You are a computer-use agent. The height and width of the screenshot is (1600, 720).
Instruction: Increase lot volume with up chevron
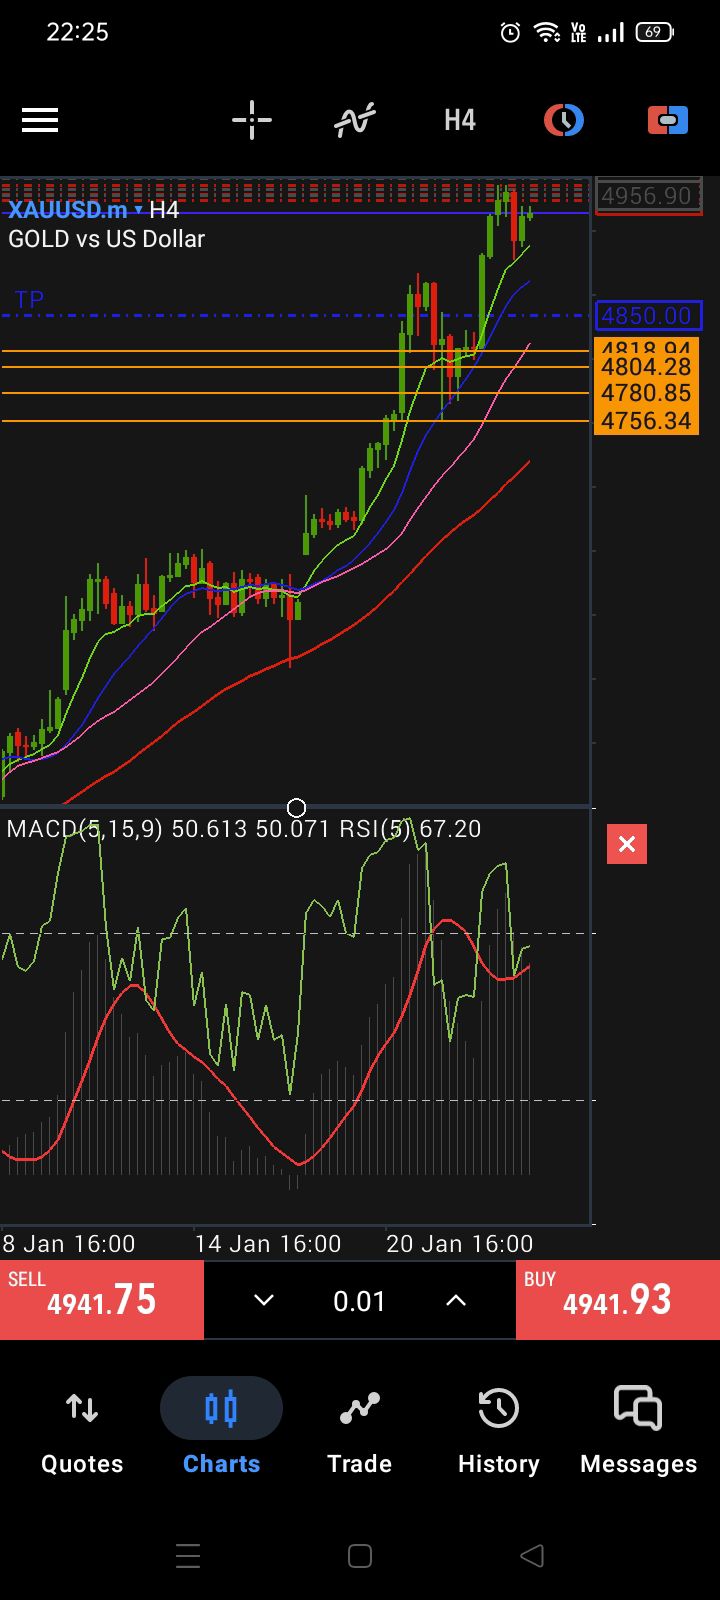pyautogui.click(x=456, y=1300)
